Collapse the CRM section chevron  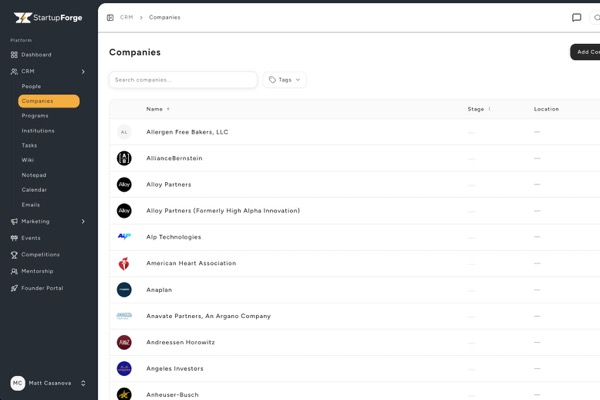(x=83, y=72)
